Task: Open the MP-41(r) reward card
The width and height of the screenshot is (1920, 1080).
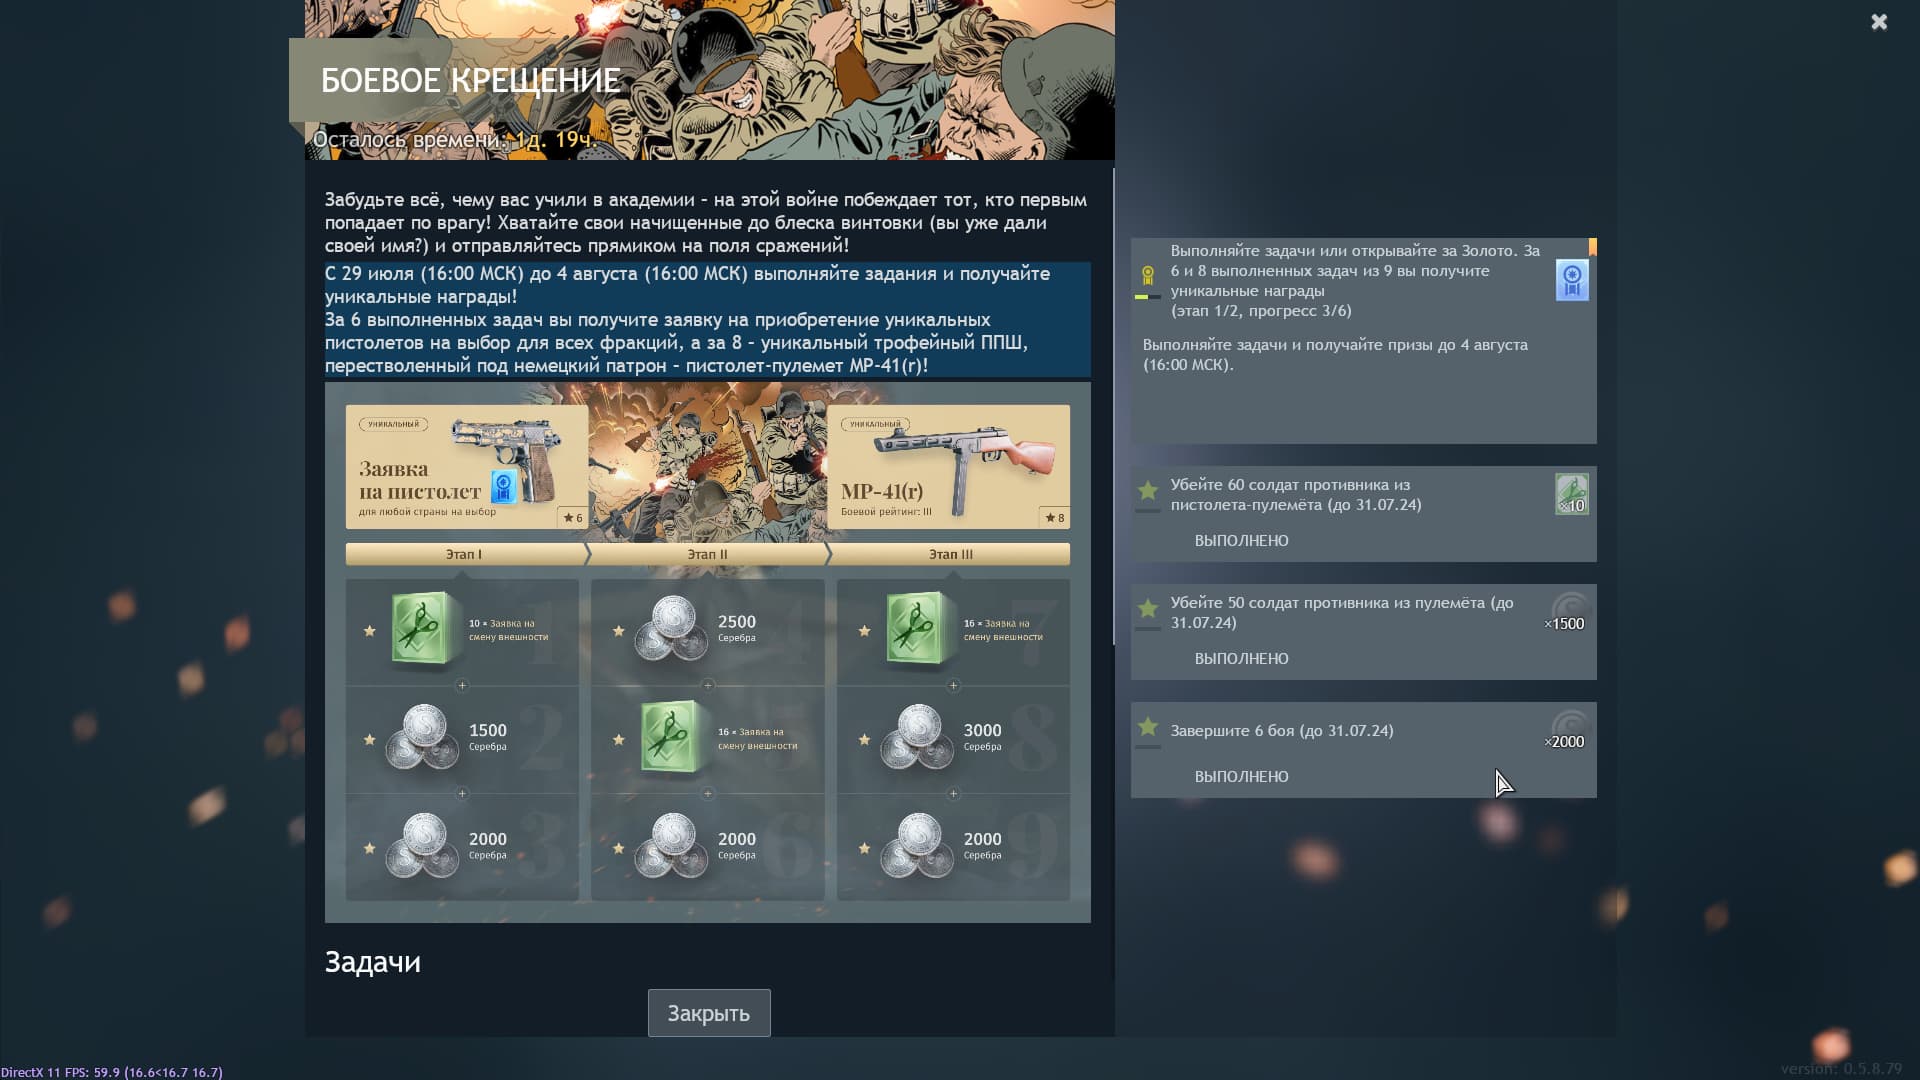Action: click(x=948, y=467)
